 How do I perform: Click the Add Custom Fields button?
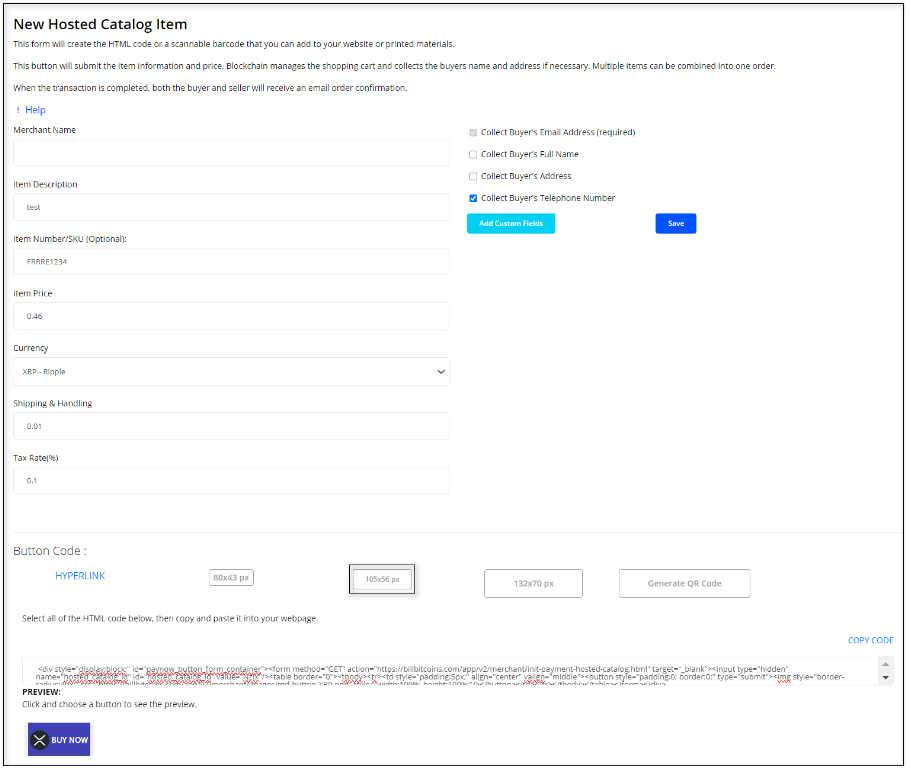click(510, 224)
